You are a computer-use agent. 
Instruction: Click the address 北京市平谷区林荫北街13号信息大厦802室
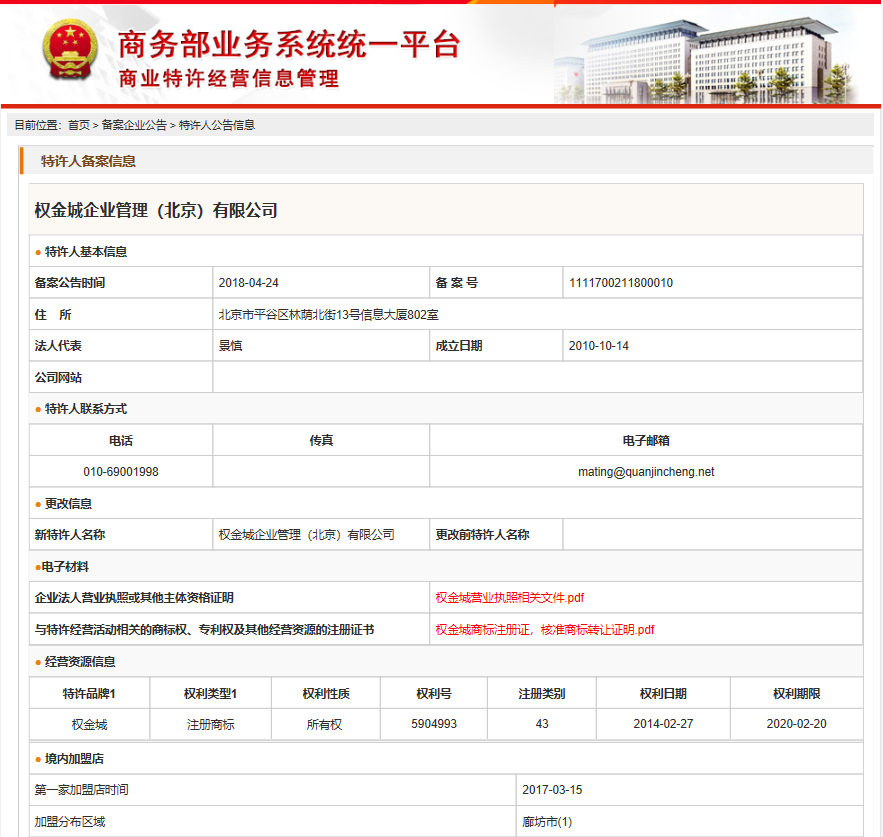tap(328, 315)
